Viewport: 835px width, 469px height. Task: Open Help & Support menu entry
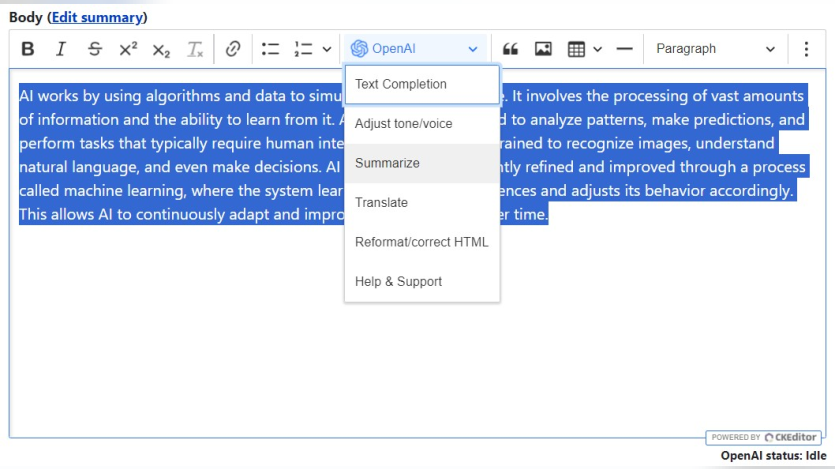(422, 281)
